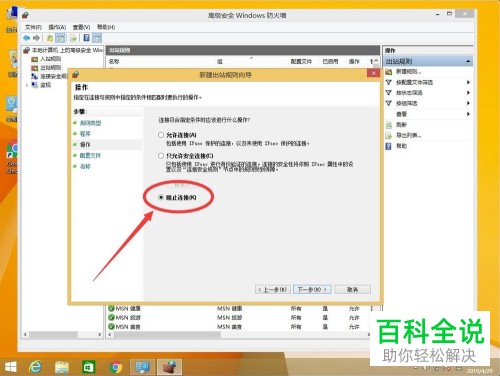The width and height of the screenshot is (500, 376).
Task: Open the 按配置文件筛选 submenu arrow
Action: [x=468, y=82]
